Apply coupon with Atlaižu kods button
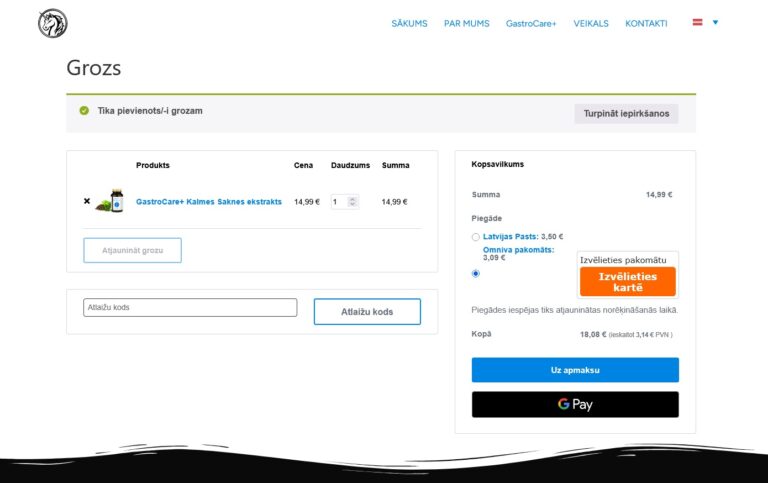 pos(367,312)
